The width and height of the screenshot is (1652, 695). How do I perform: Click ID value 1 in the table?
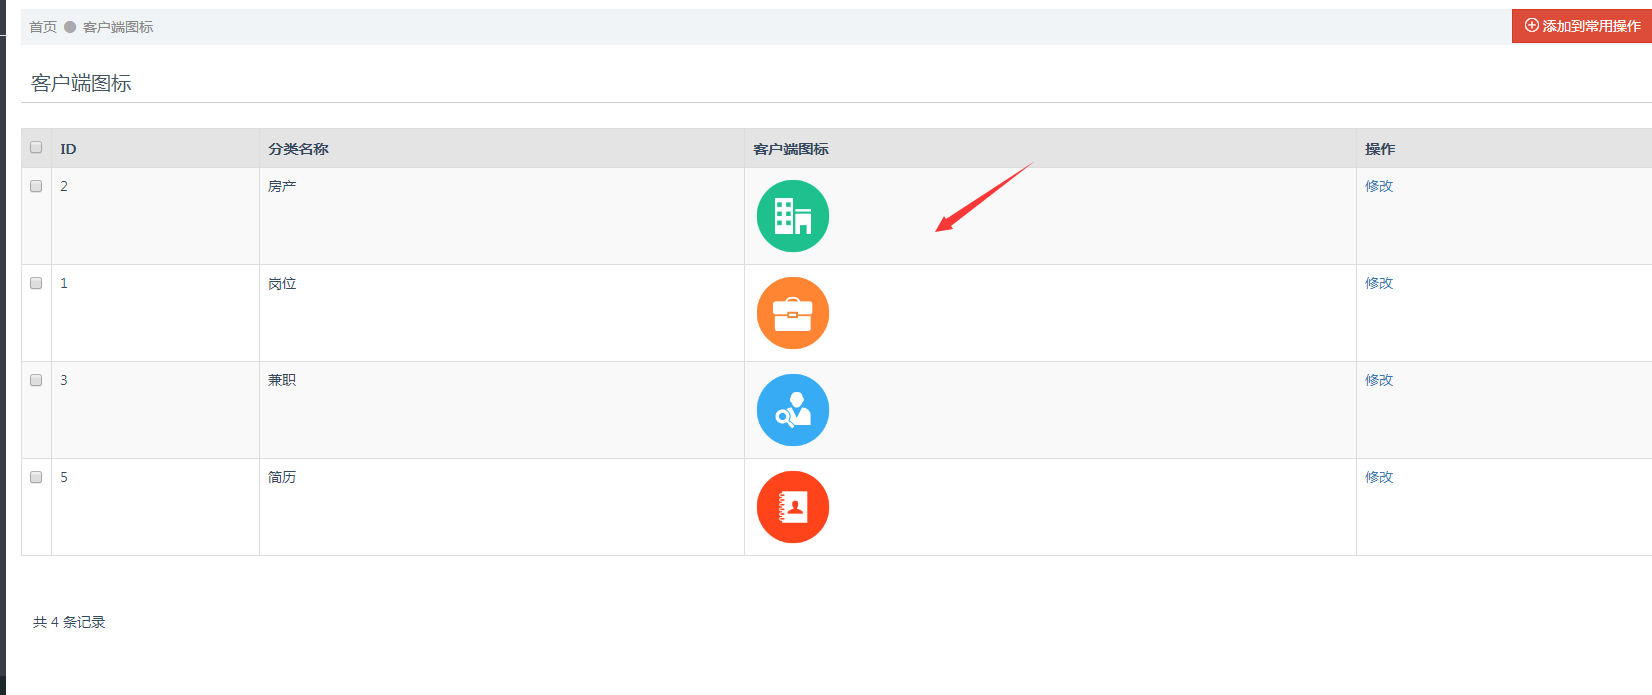[x=64, y=283]
